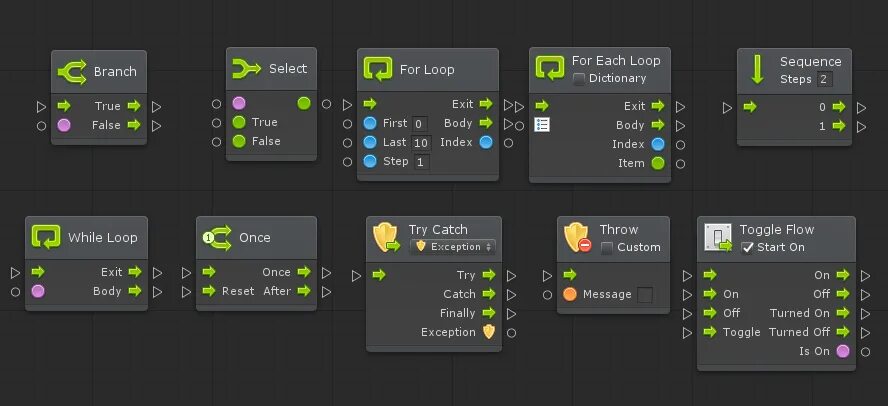
Task: Click the For Each Loop collection list port
Action: click(542, 125)
